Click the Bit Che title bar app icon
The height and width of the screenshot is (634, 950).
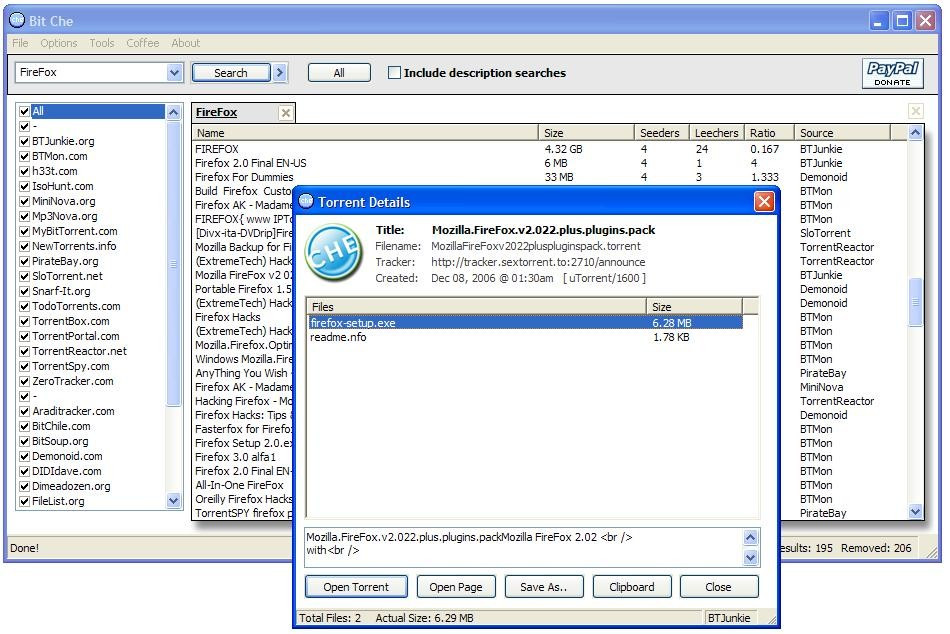[x=17, y=20]
